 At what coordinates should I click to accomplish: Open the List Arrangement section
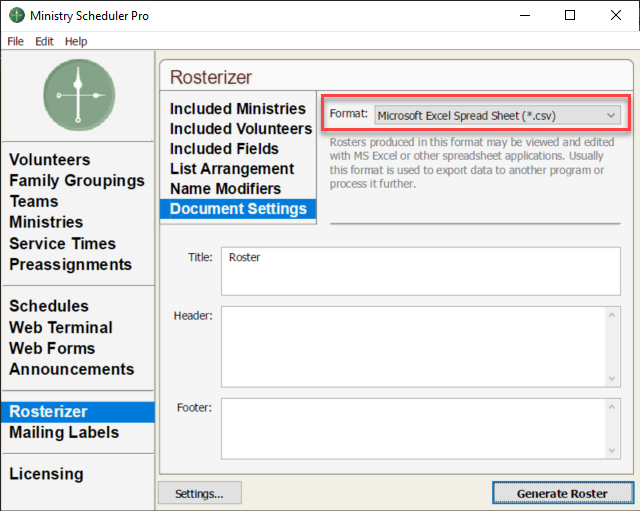[x=231, y=169]
